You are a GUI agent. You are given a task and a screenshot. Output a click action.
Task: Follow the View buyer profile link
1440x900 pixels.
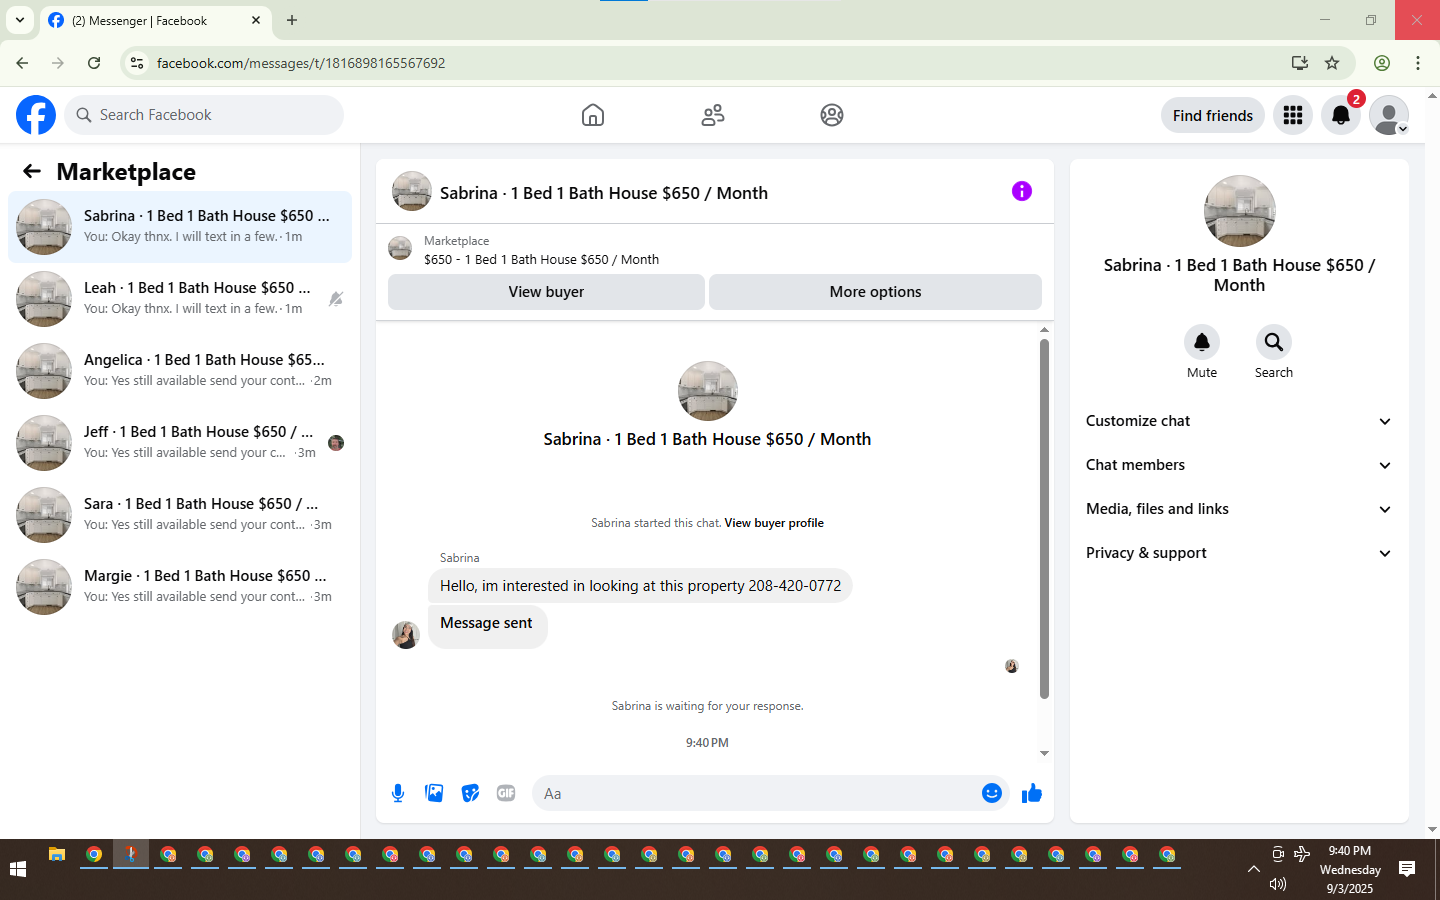(774, 523)
